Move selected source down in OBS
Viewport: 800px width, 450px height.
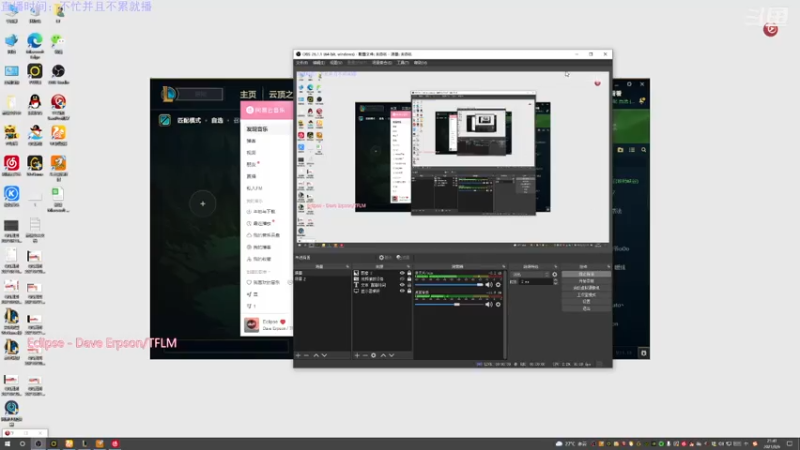(391, 355)
